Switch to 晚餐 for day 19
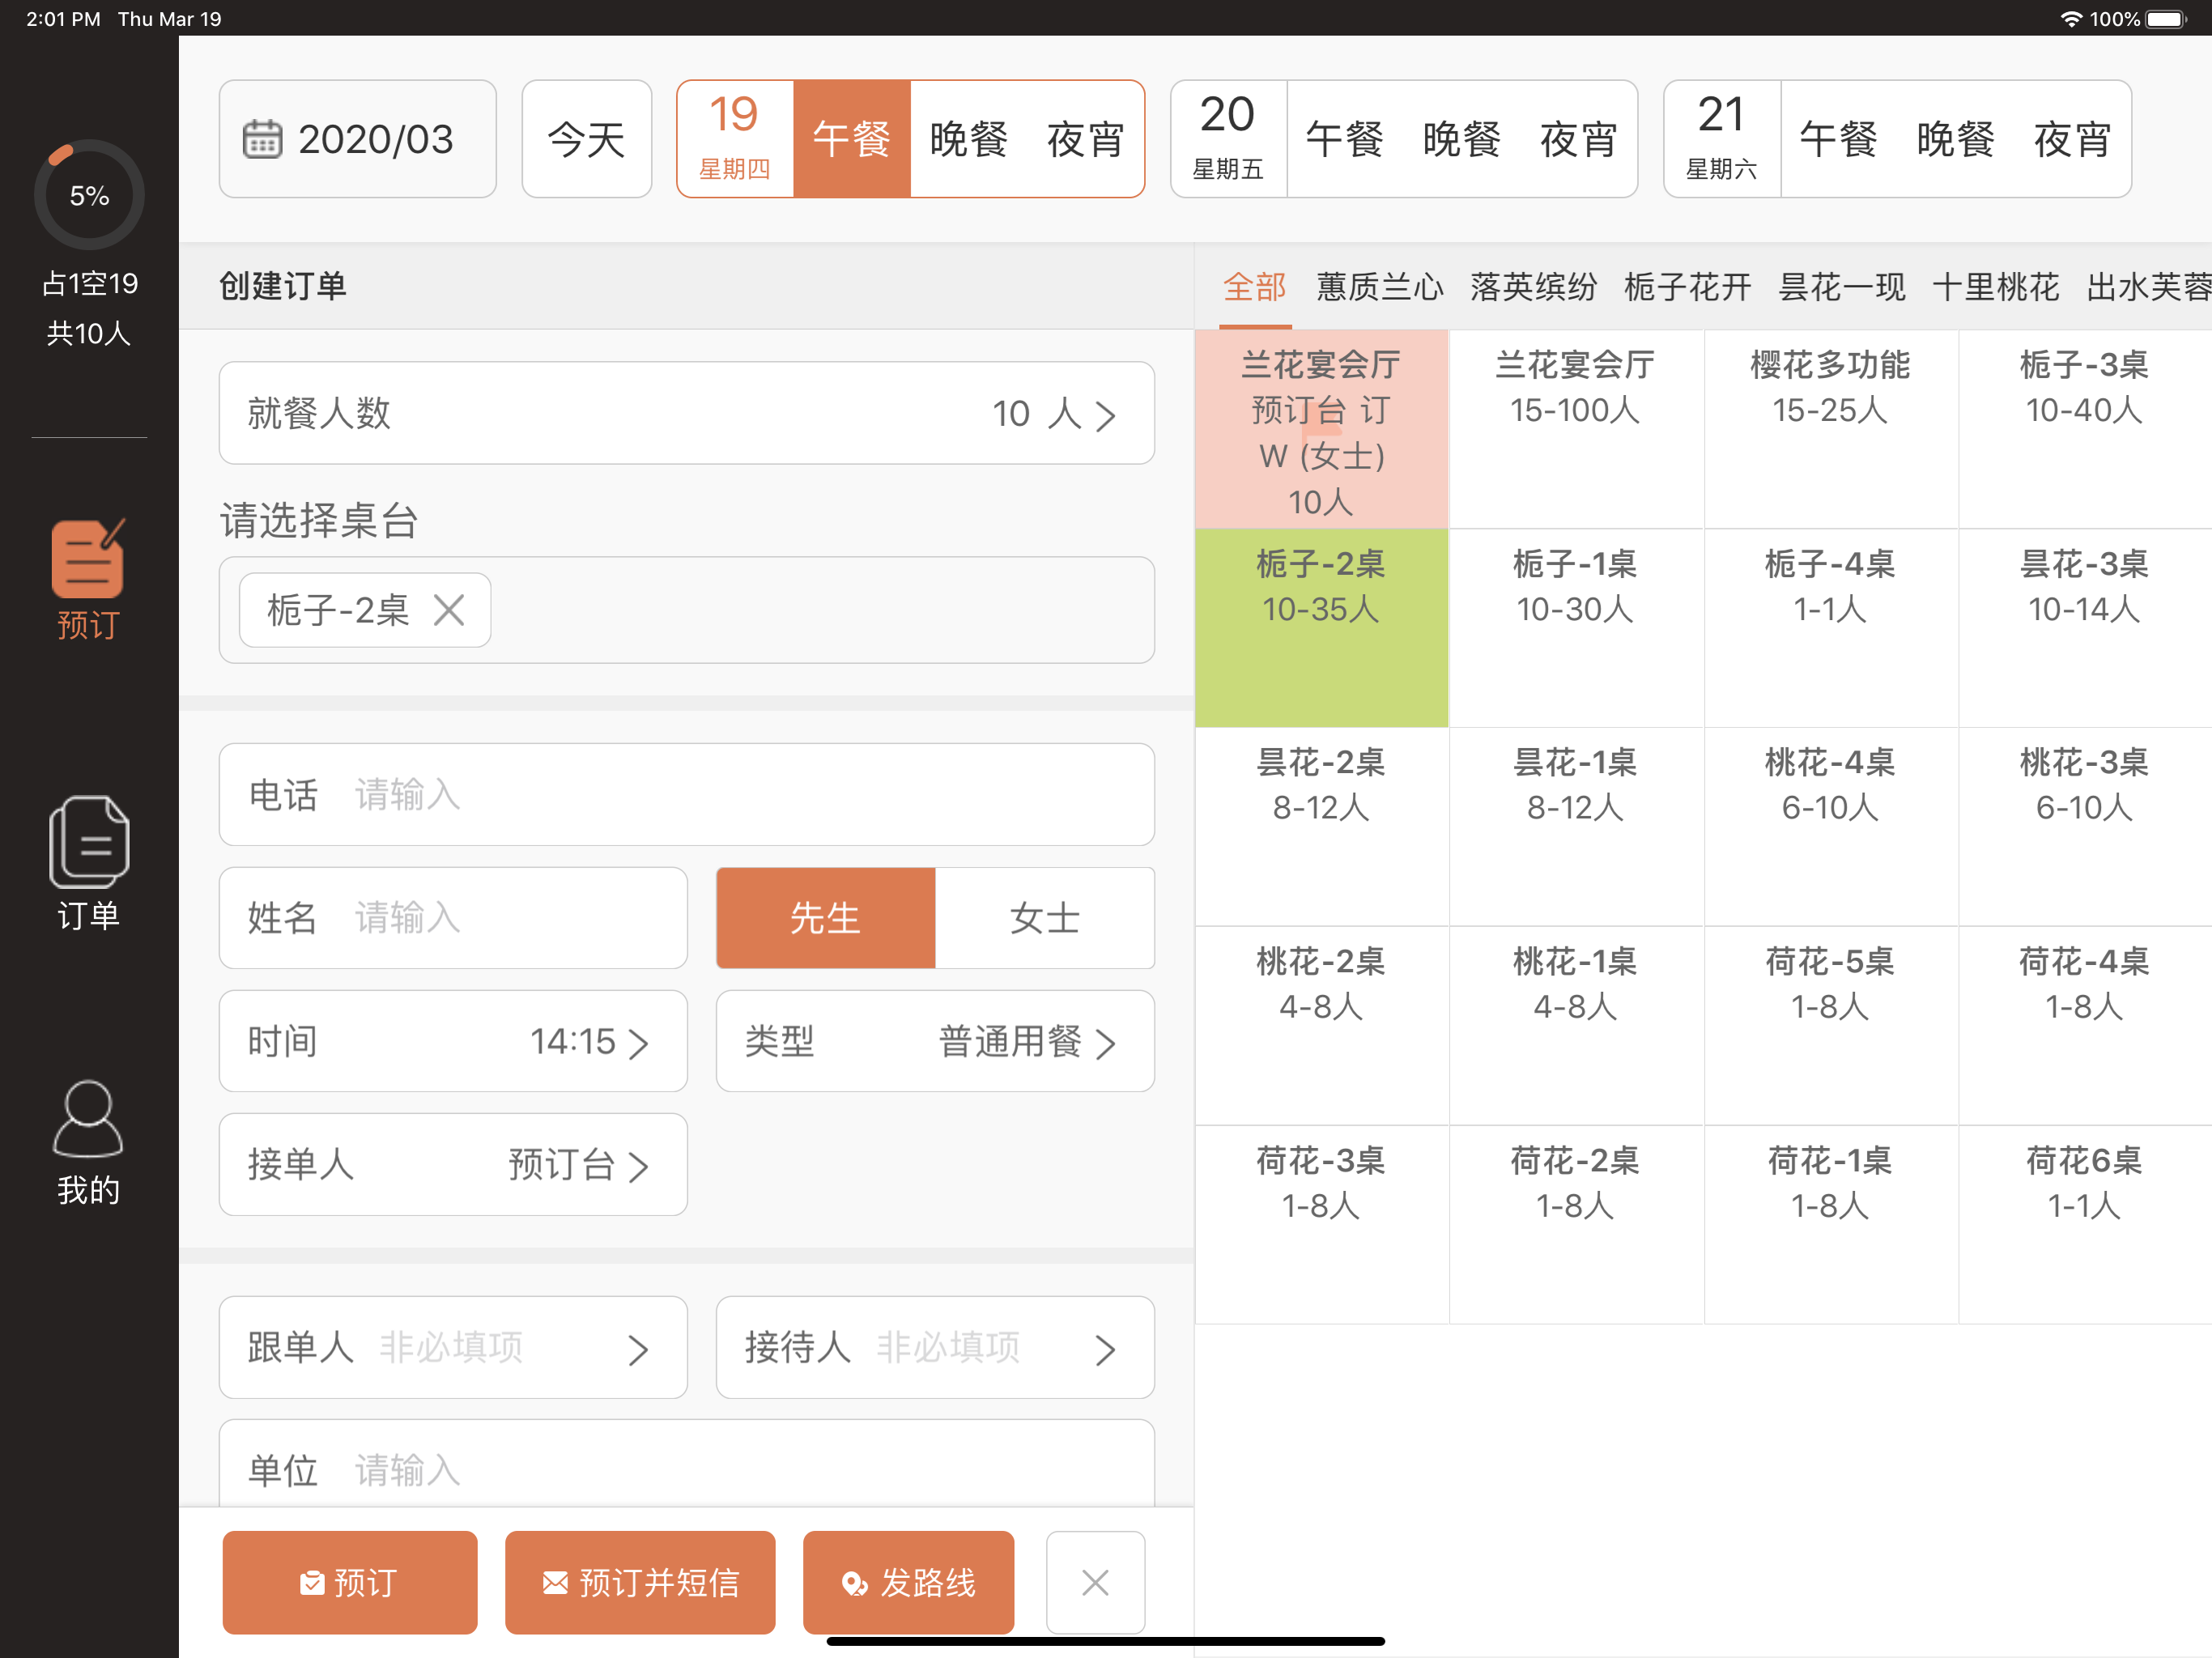This screenshot has height=1658, width=2212. (x=968, y=139)
